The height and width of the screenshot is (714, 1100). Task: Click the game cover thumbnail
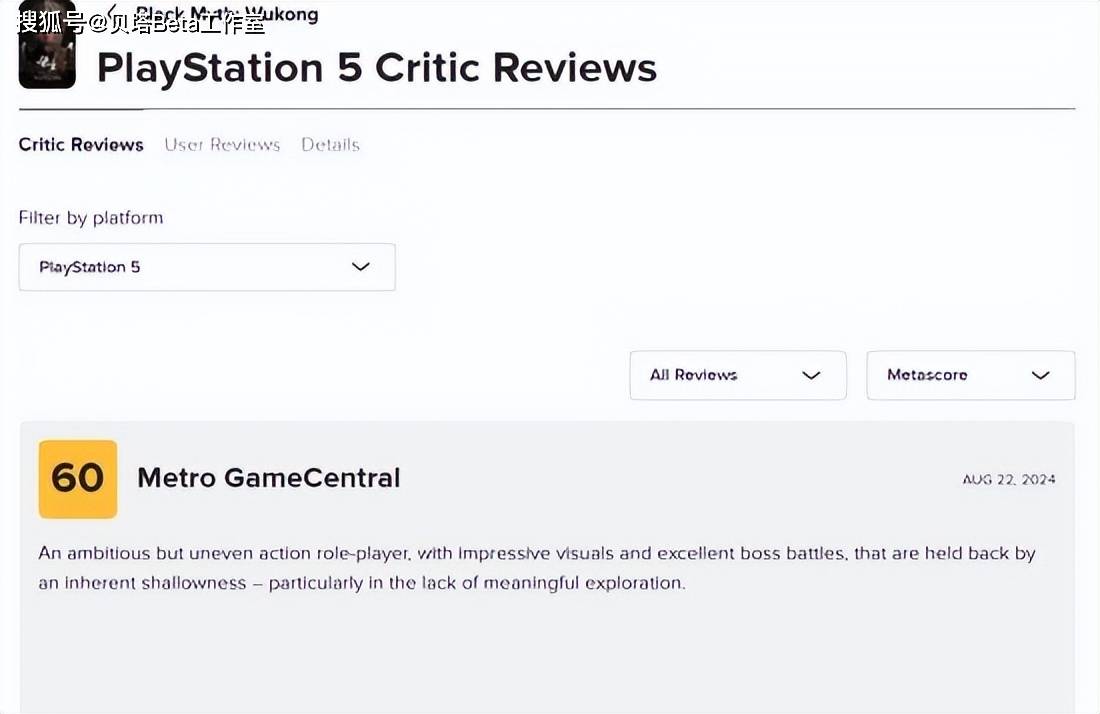tap(47, 50)
